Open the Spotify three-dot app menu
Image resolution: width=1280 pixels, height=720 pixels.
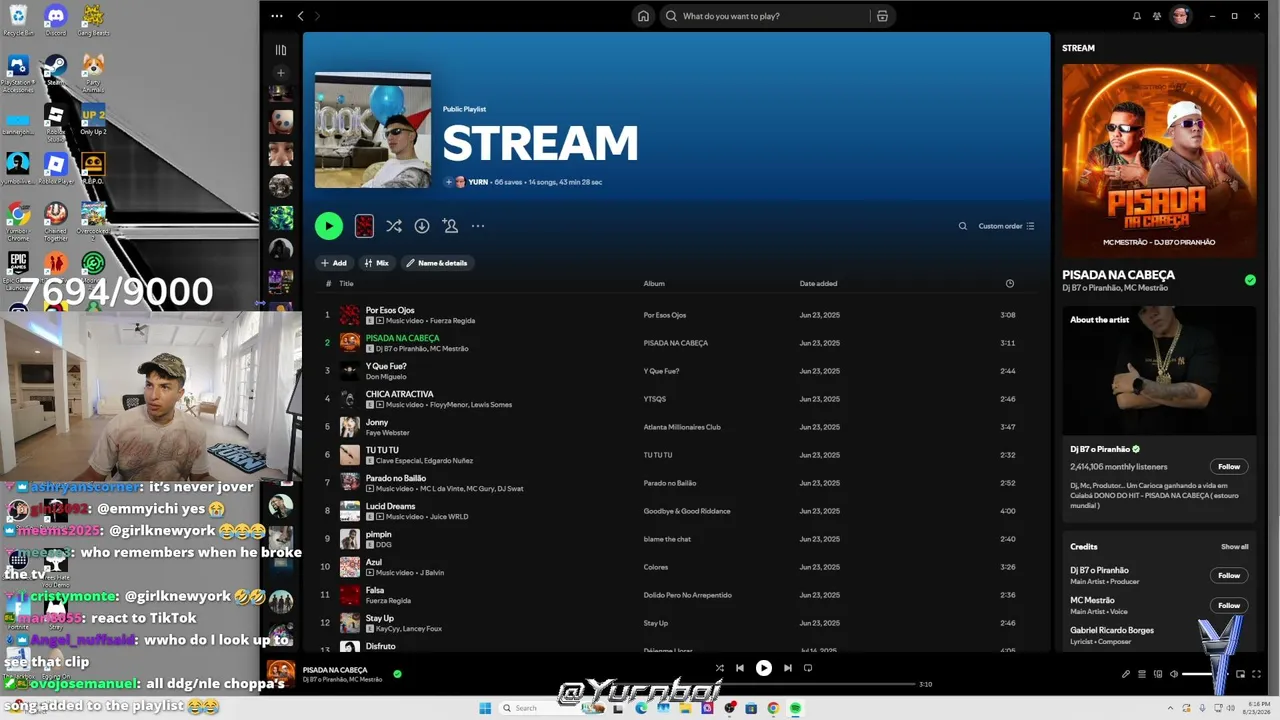point(277,16)
